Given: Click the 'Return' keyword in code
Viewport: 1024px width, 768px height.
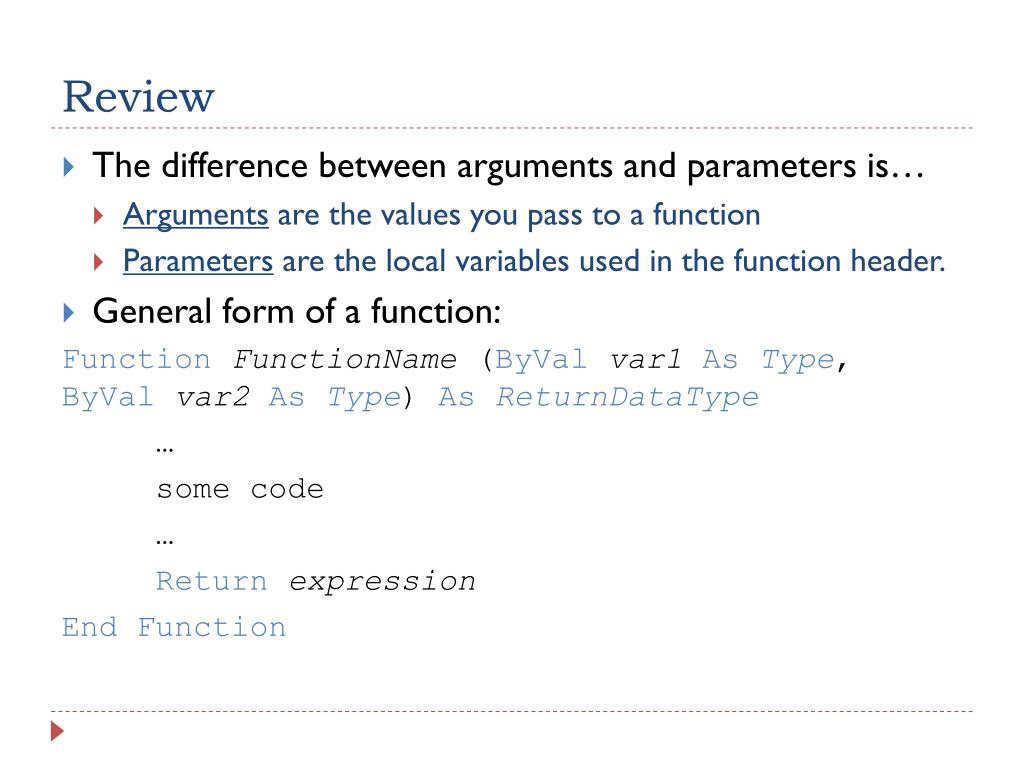Looking at the screenshot, I should point(212,581).
